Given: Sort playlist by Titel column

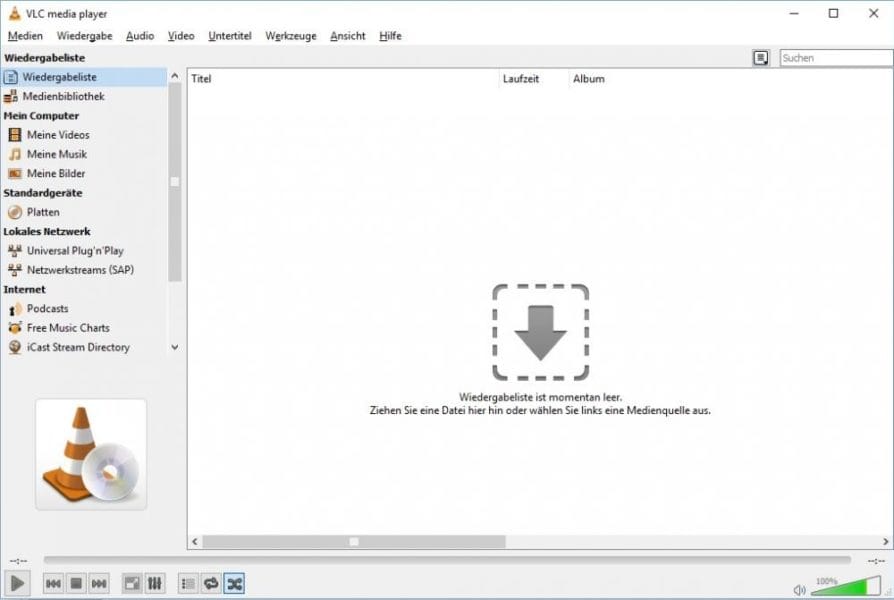Looking at the screenshot, I should [344, 79].
